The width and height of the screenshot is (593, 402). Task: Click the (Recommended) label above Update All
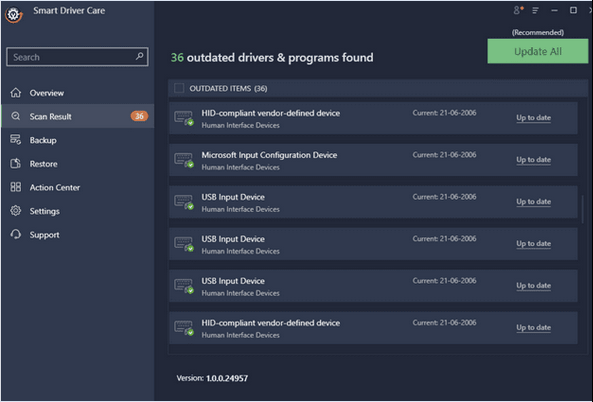tap(538, 33)
